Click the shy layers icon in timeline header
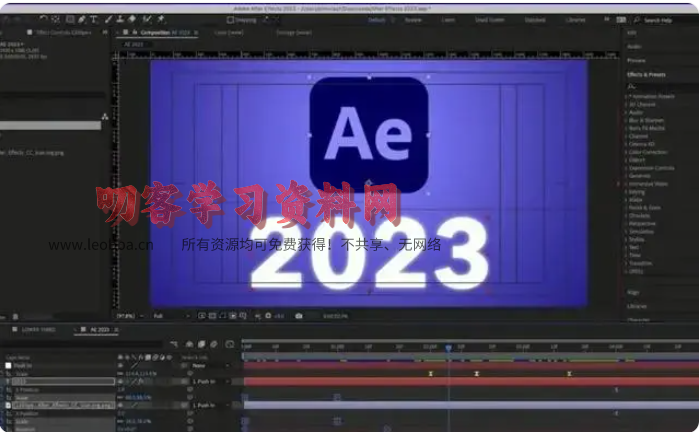The width and height of the screenshot is (699, 432). (x=189, y=344)
